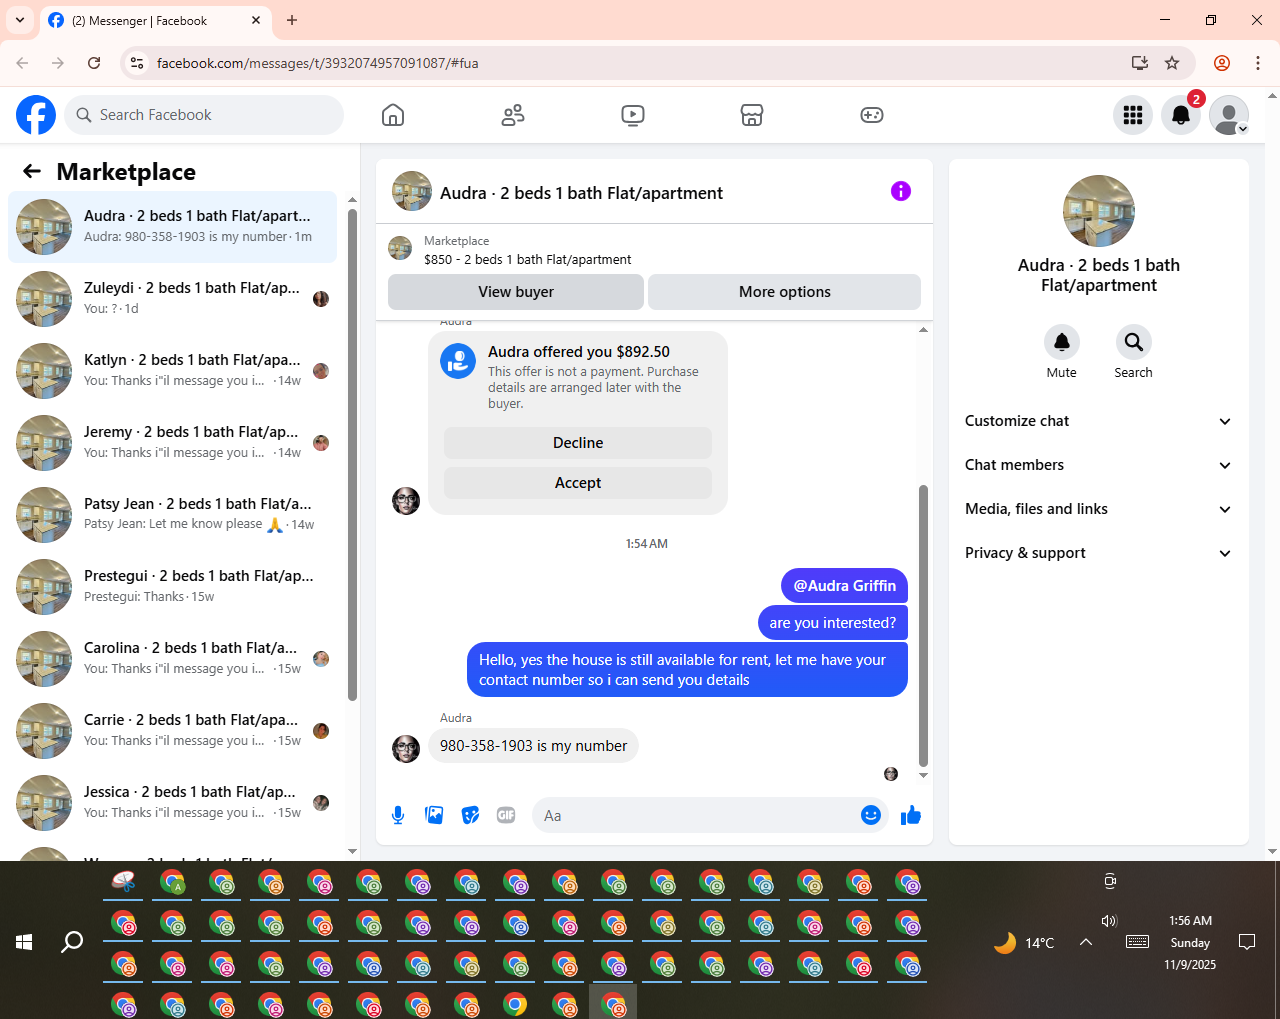The width and height of the screenshot is (1280, 1019).
Task: Click View buyer button
Action: pyautogui.click(x=516, y=292)
